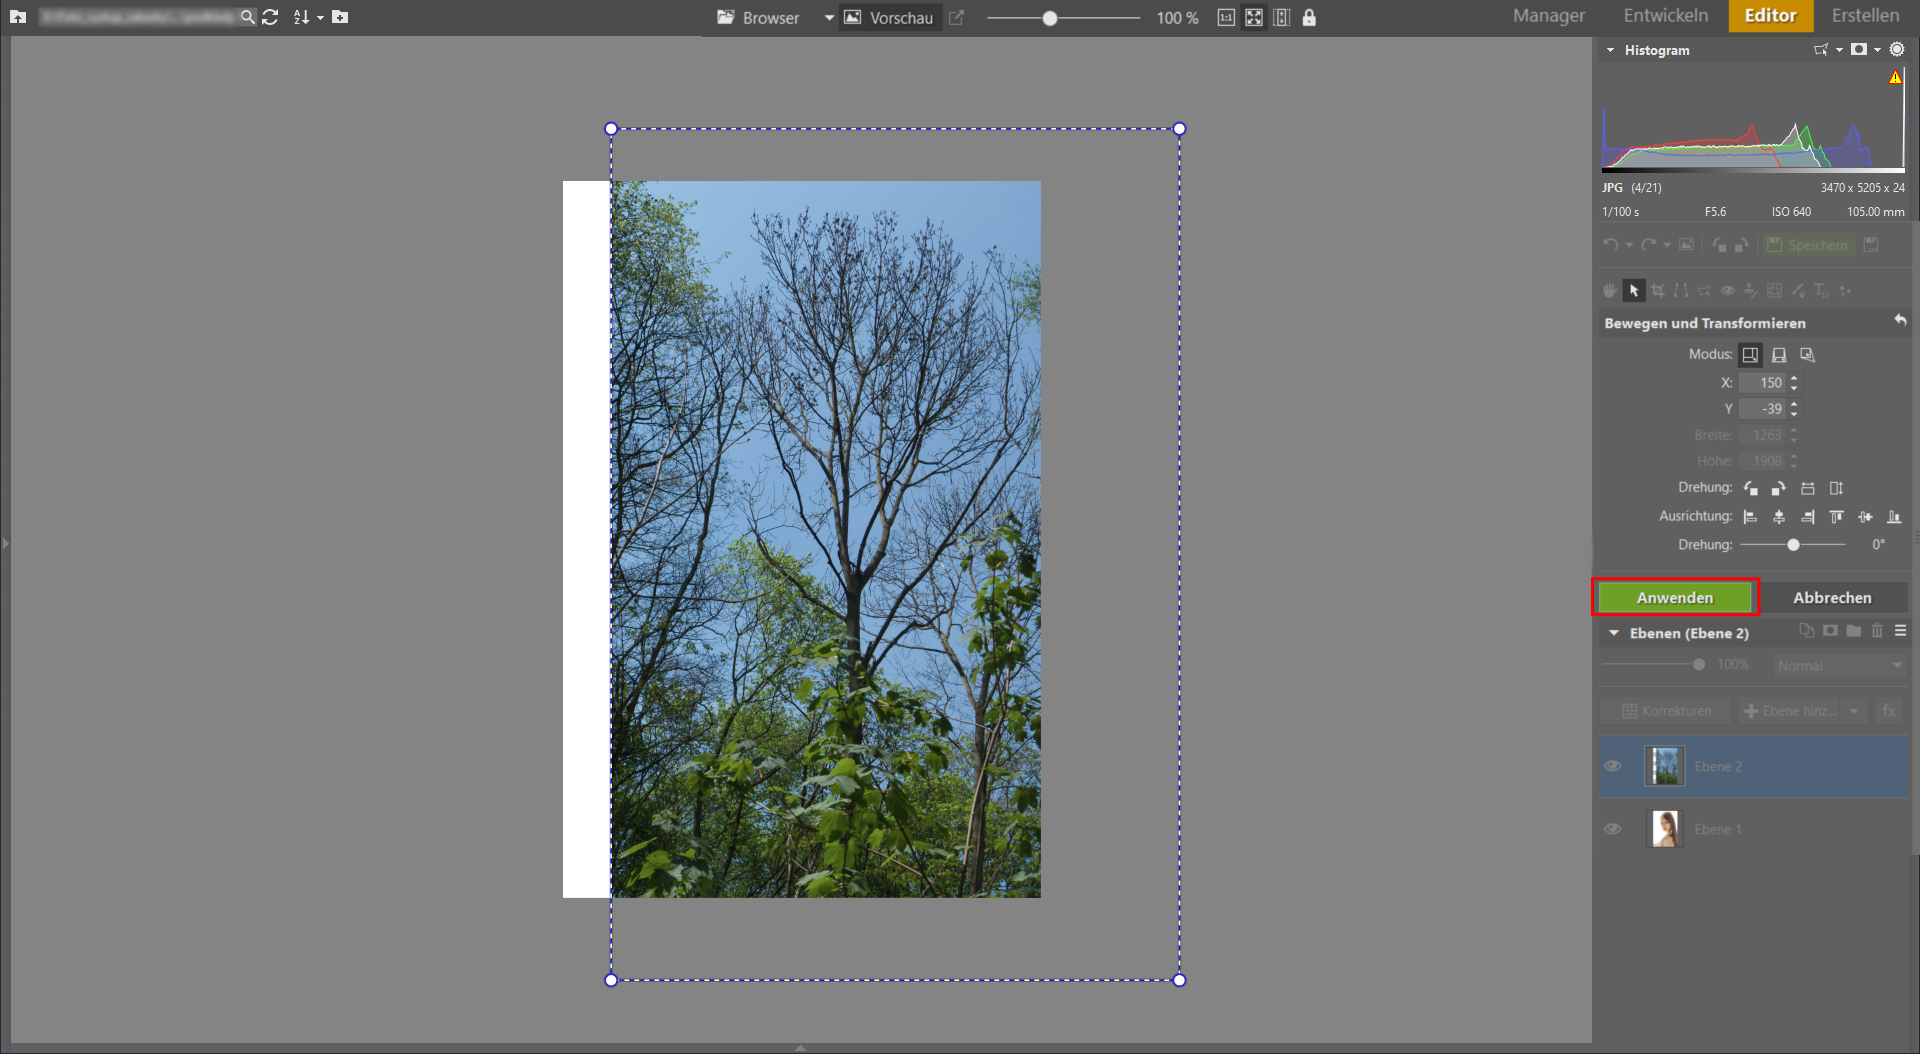Image resolution: width=1920 pixels, height=1054 pixels.
Task: Select the Move and Transform arrow tool
Action: pos(1634,291)
